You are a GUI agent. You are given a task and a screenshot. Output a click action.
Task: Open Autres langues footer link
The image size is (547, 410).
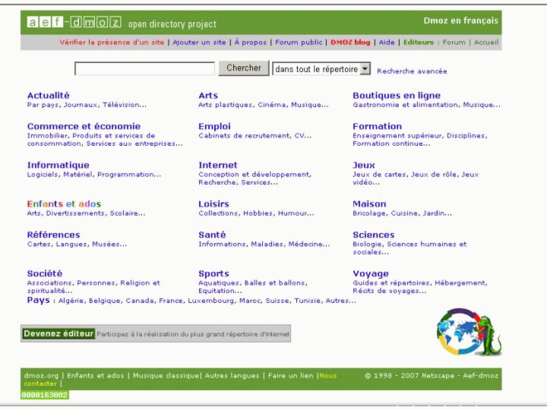pyautogui.click(x=232, y=376)
